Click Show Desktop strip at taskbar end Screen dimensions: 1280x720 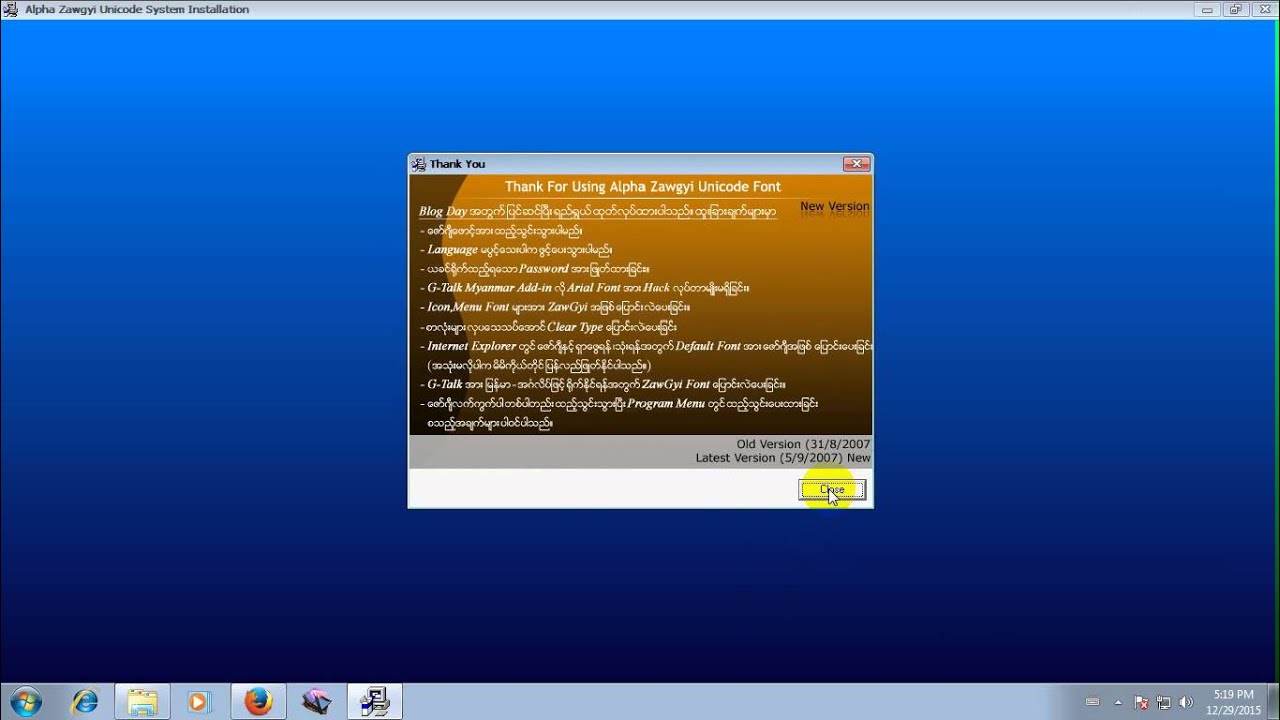pos(1272,702)
